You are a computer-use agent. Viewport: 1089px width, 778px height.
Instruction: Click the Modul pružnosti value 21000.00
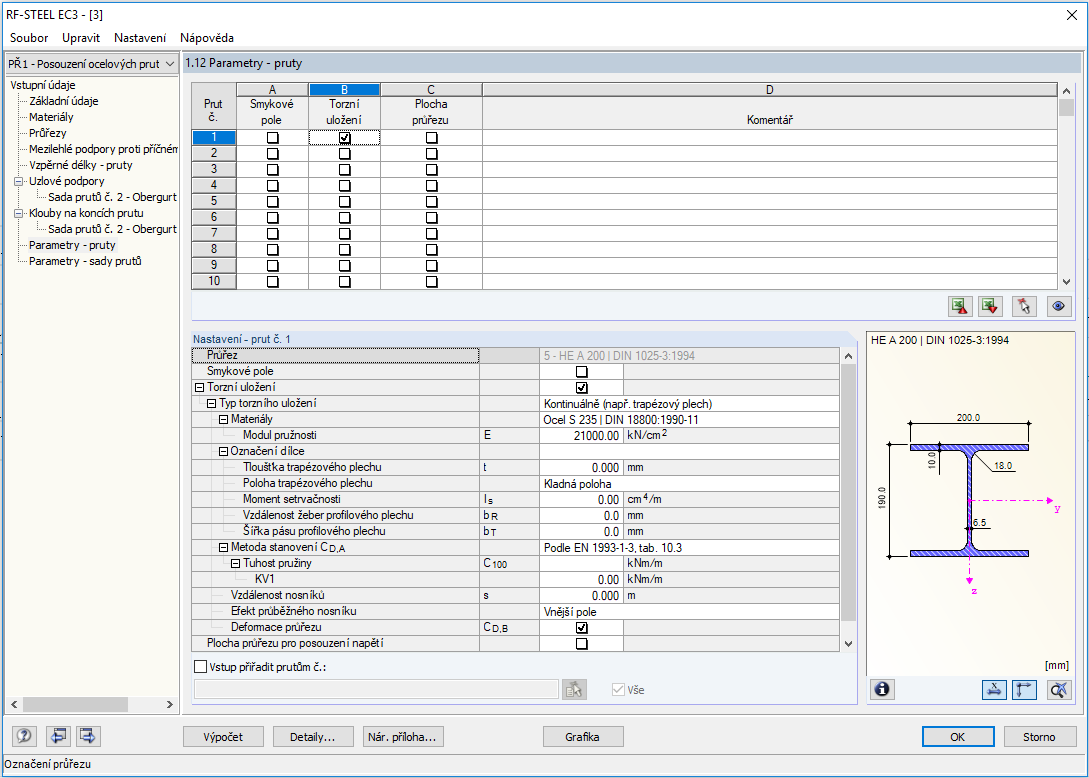[581, 436]
